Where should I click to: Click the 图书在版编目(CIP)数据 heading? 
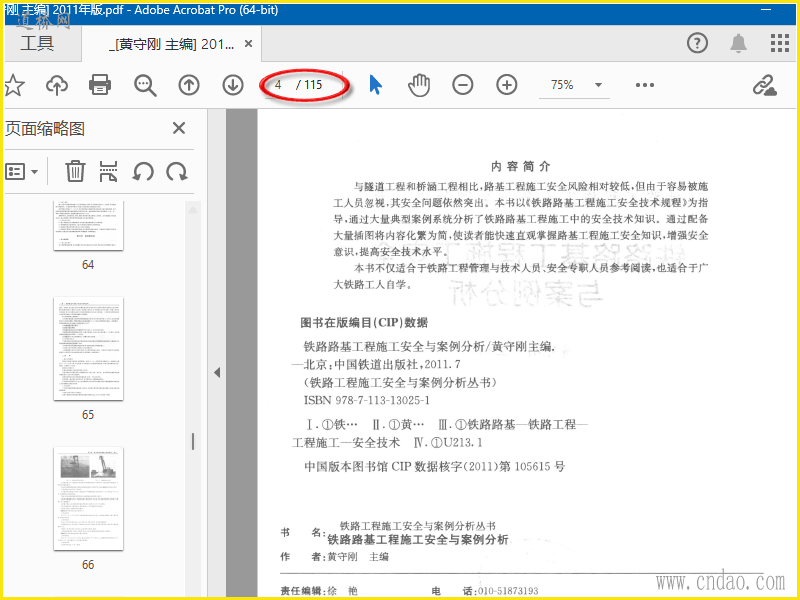pyautogui.click(x=364, y=322)
